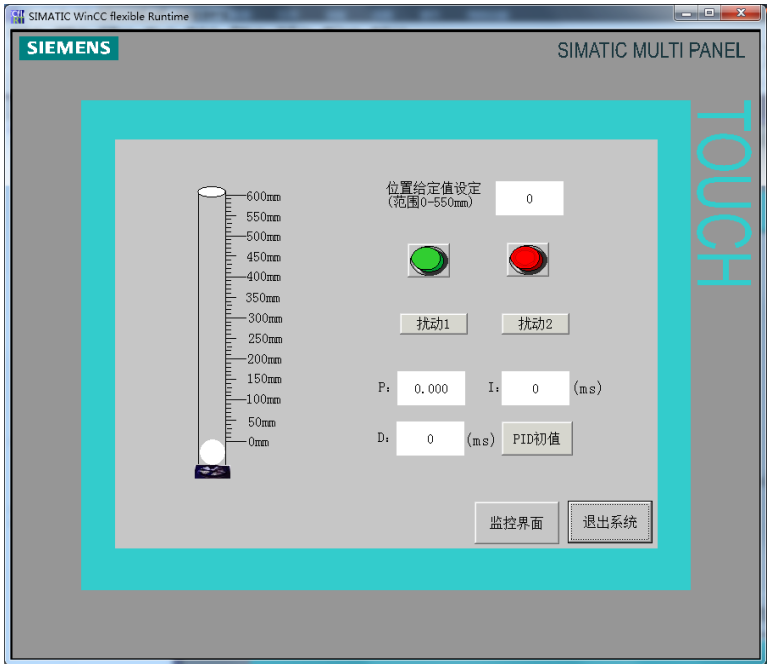
Task: Click the 范围0-550mm range text
Action: click(431, 202)
